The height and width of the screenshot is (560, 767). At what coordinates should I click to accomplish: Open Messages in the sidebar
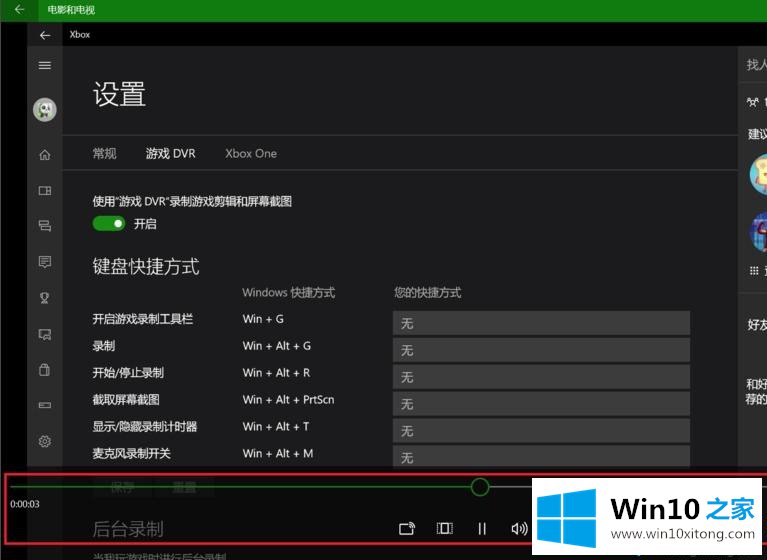tap(45, 262)
